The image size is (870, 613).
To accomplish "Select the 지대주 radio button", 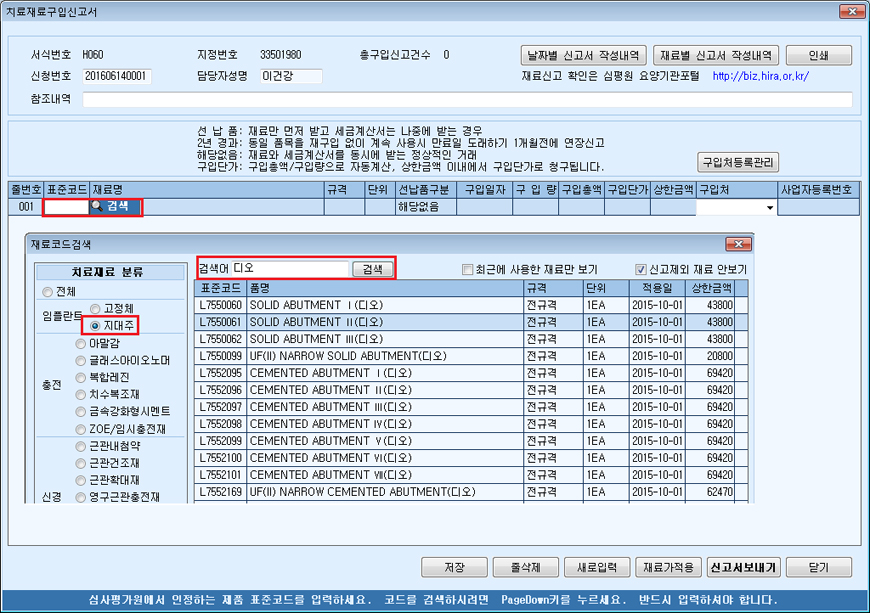I will point(96,325).
